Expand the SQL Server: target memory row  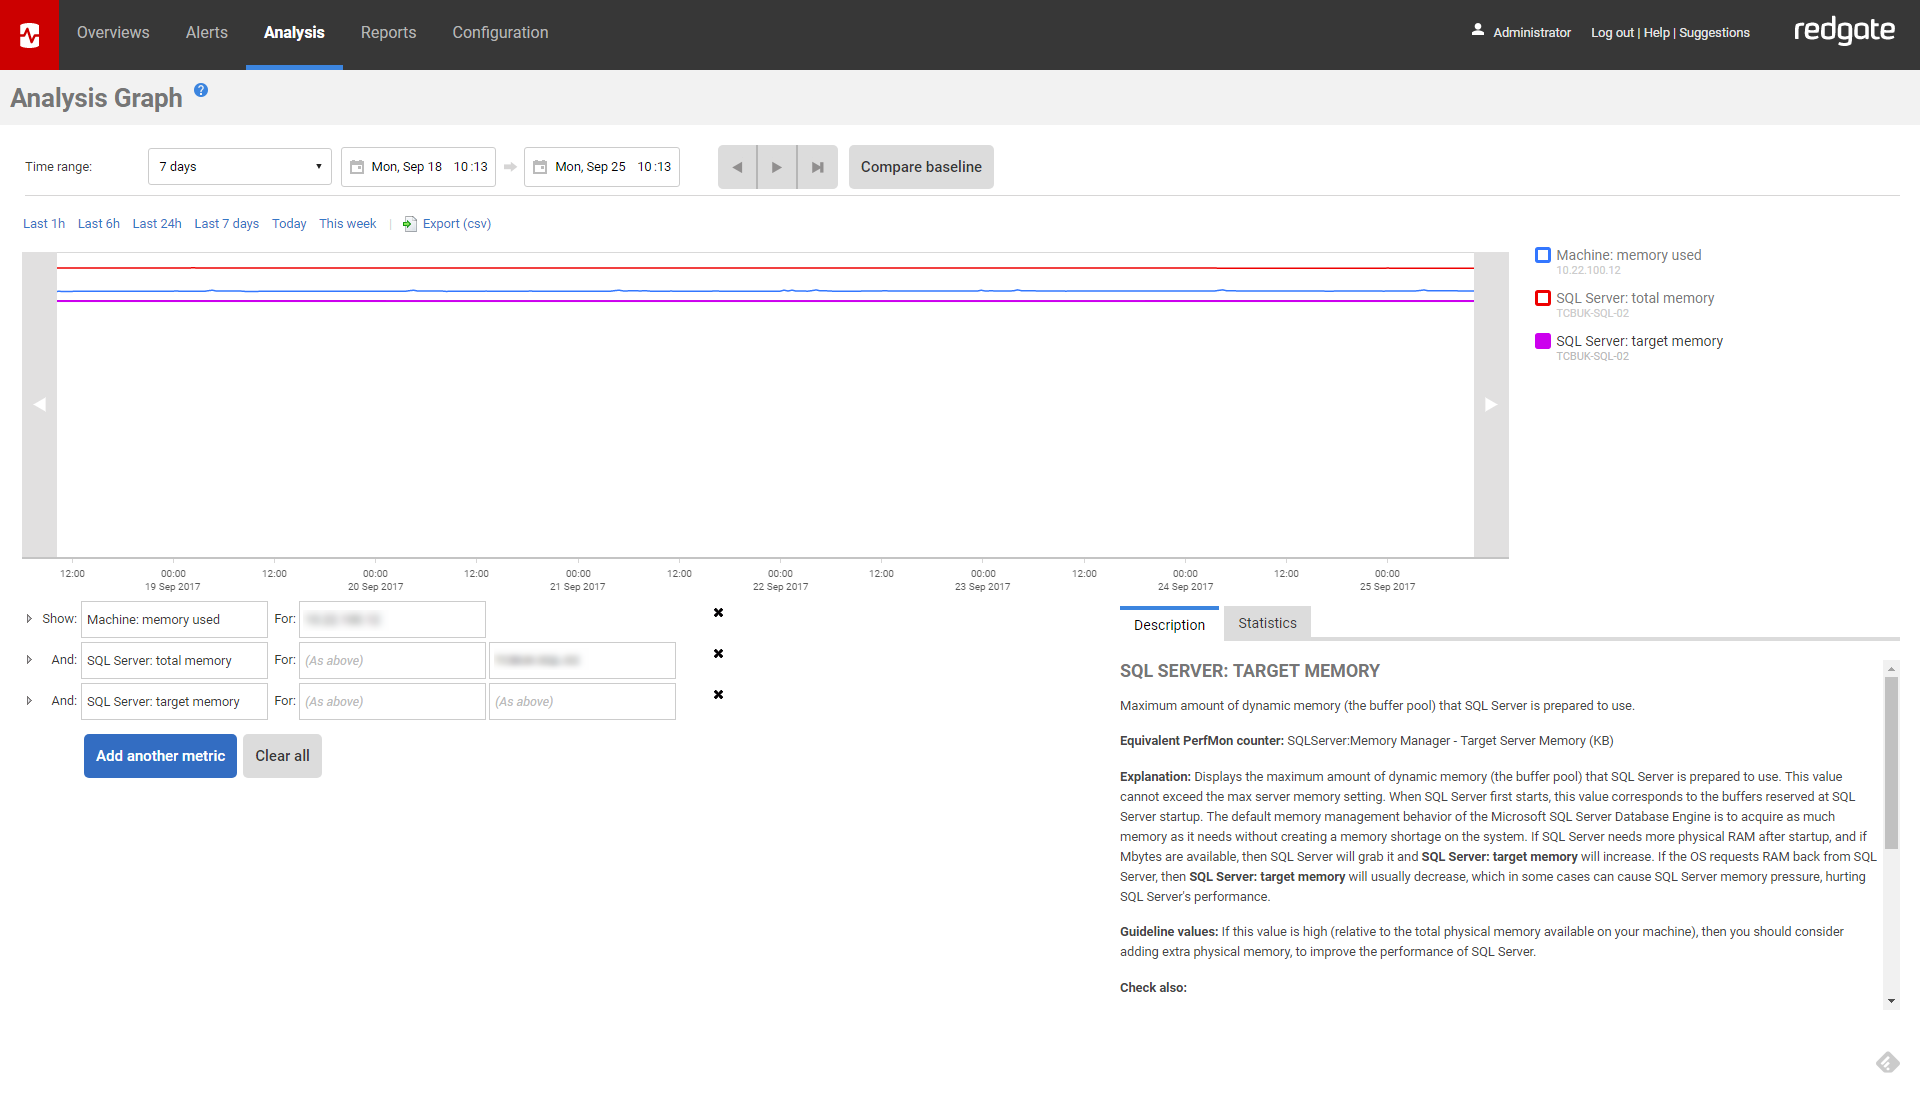point(29,701)
